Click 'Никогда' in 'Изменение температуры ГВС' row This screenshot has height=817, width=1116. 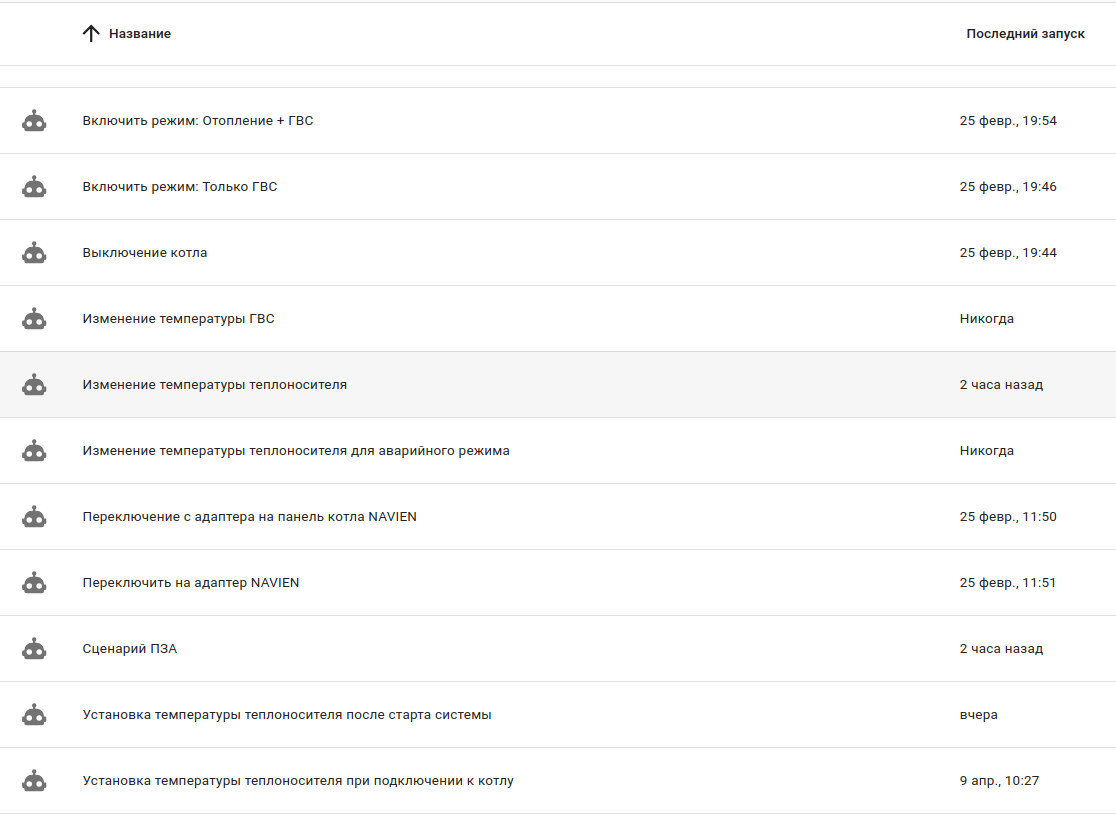[x=987, y=319]
